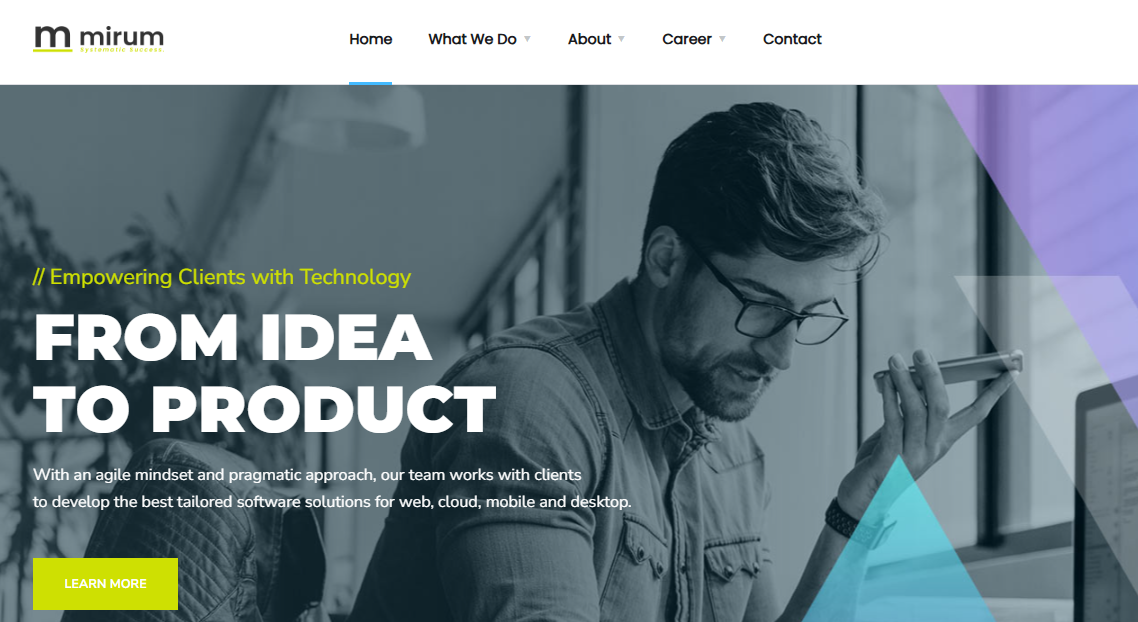Viewport: 1138px width, 622px height.
Task: Expand the About dropdown arrow
Action: [621, 39]
